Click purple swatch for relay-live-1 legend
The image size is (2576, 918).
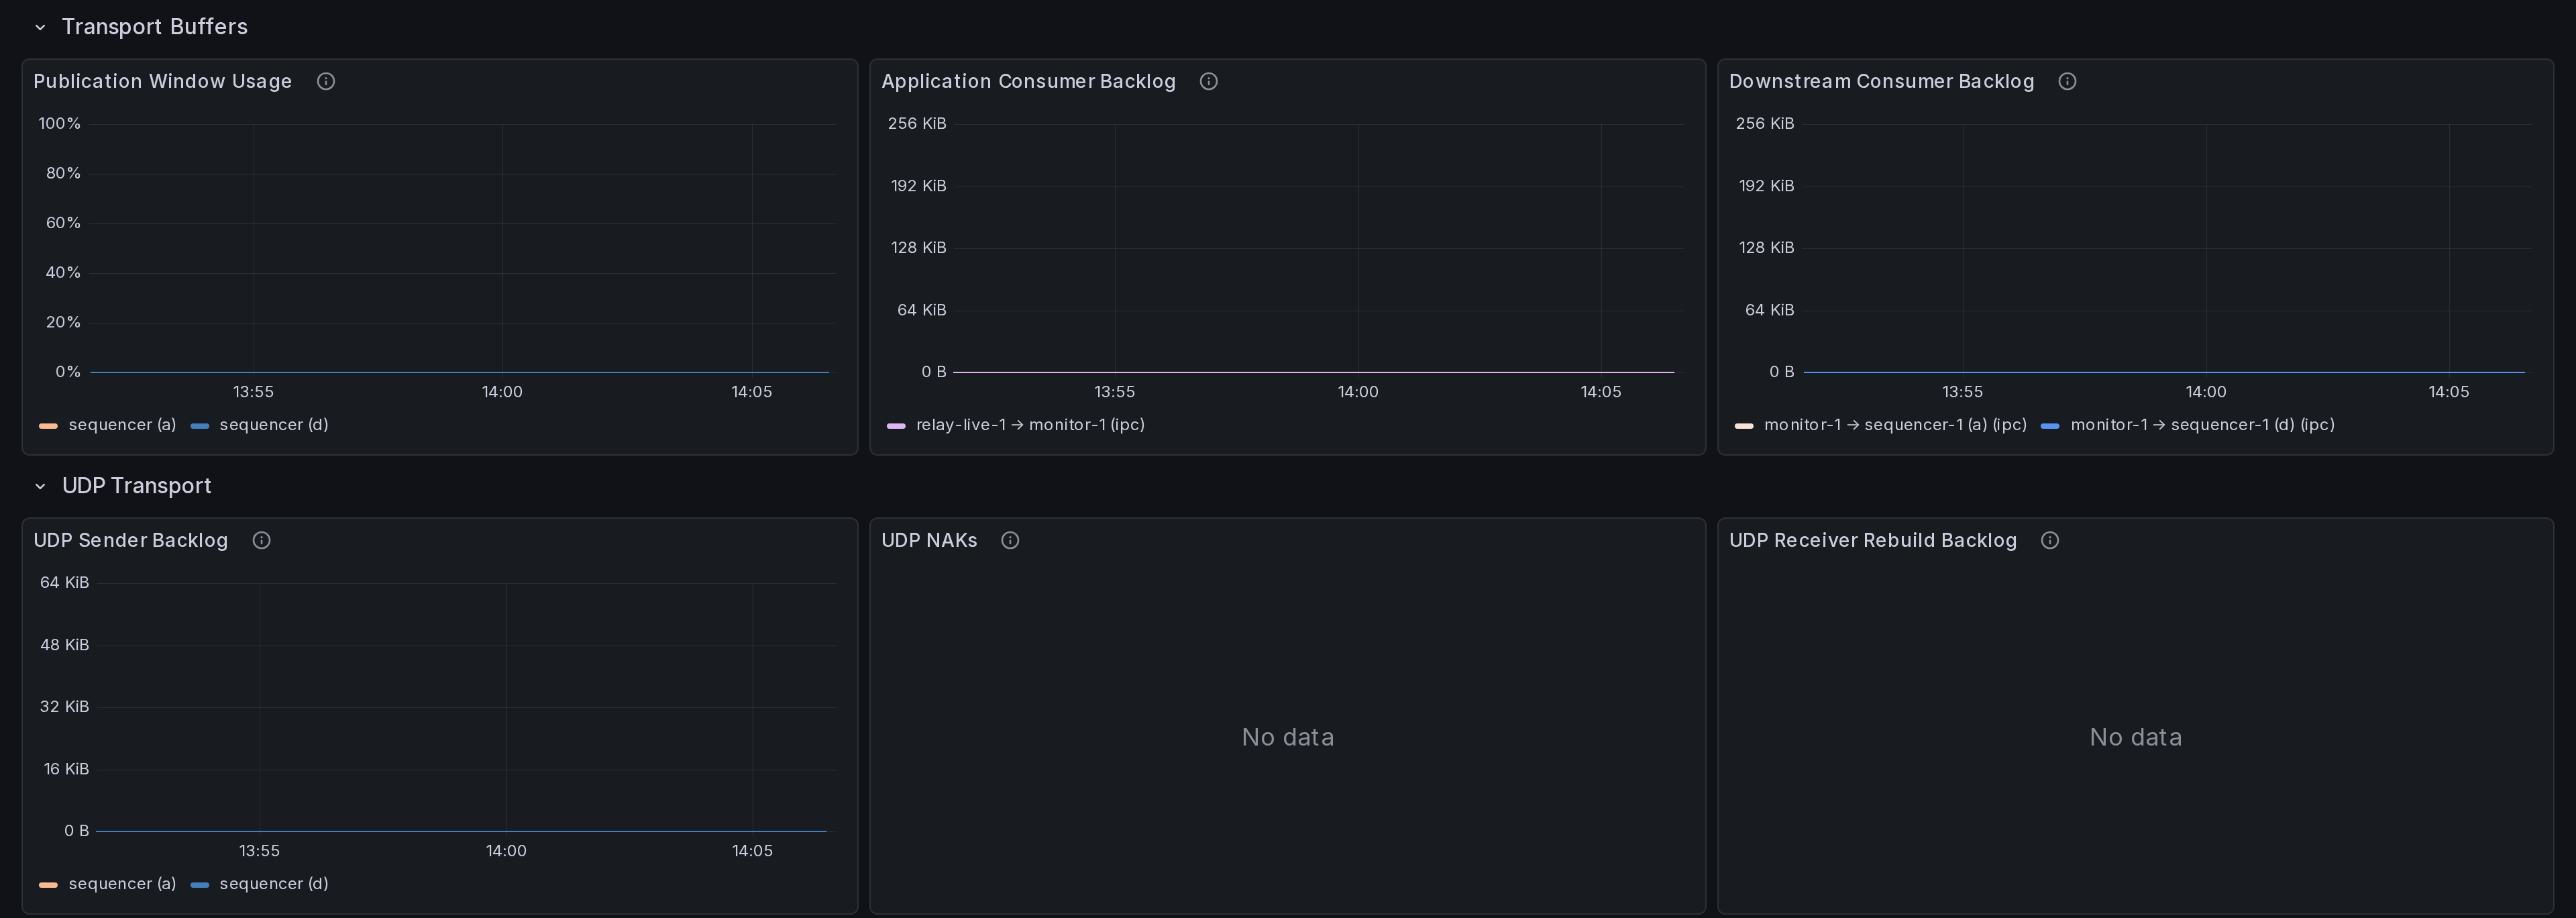pyautogui.click(x=896, y=426)
